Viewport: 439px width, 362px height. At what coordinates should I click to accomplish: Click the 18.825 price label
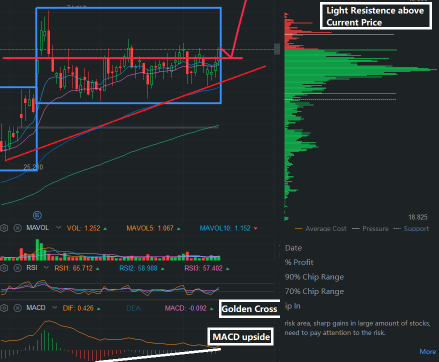click(418, 217)
